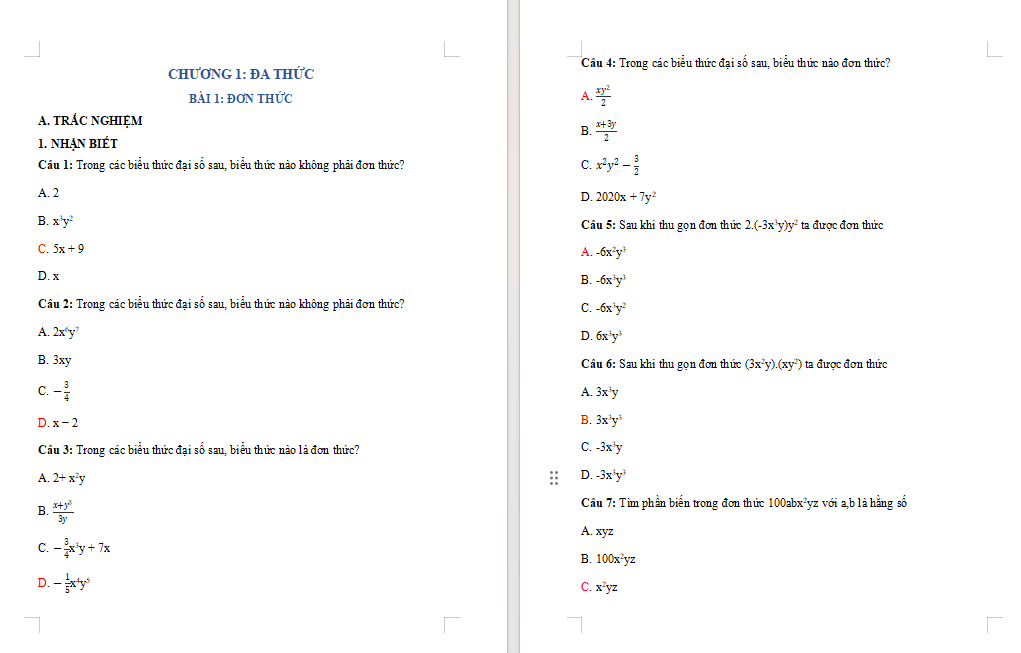Viewport: 1021px width, 653px height.
Task: Click the 'Câu 1:' question line
Action: point(221,165)
